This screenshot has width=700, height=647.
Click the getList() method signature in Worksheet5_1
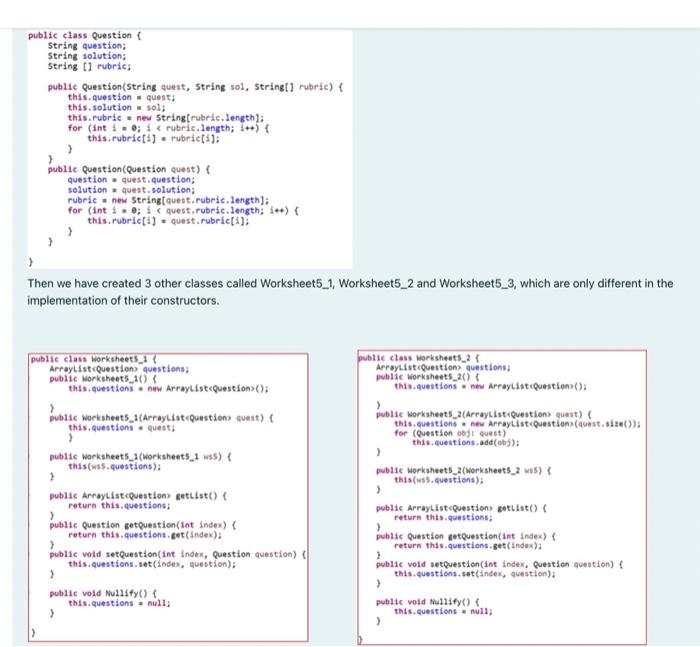coord(138,496)
